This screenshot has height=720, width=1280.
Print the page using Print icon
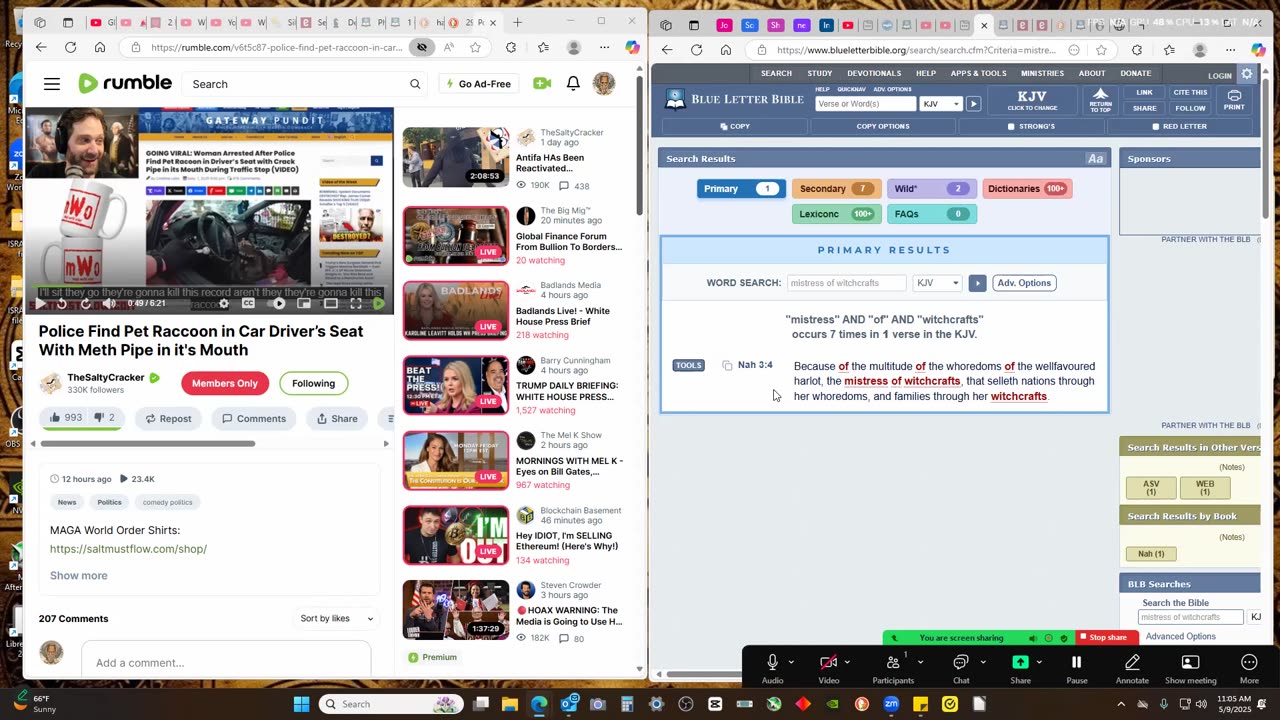coord(1234,100)
